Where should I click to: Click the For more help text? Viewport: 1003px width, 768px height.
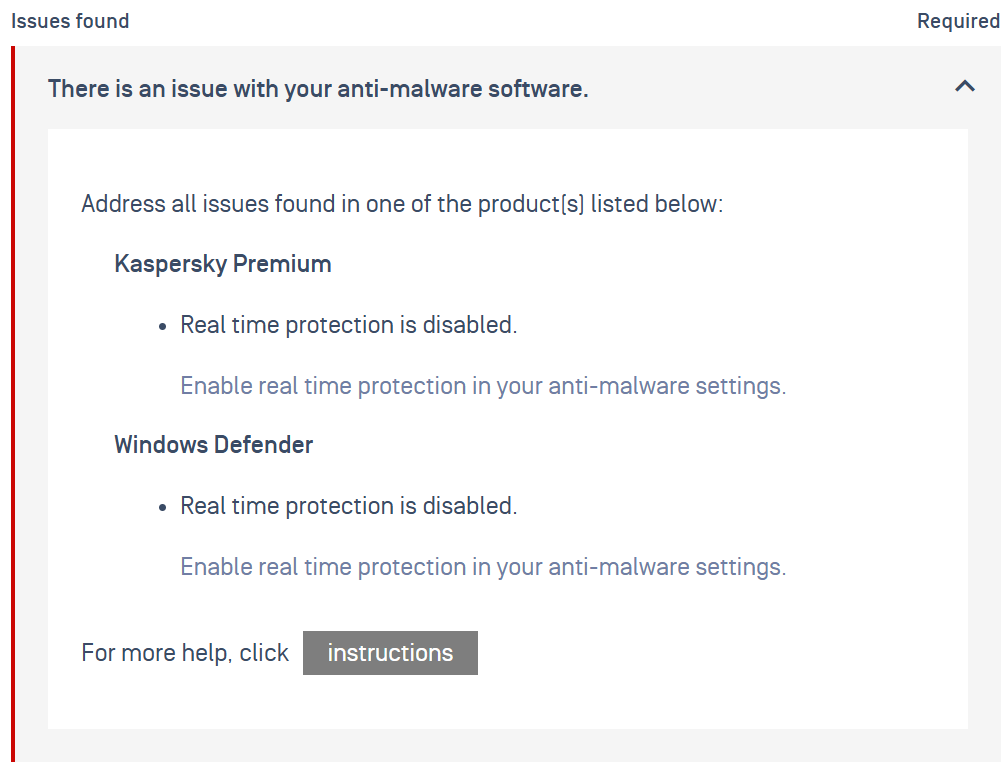tap(185, 653)
